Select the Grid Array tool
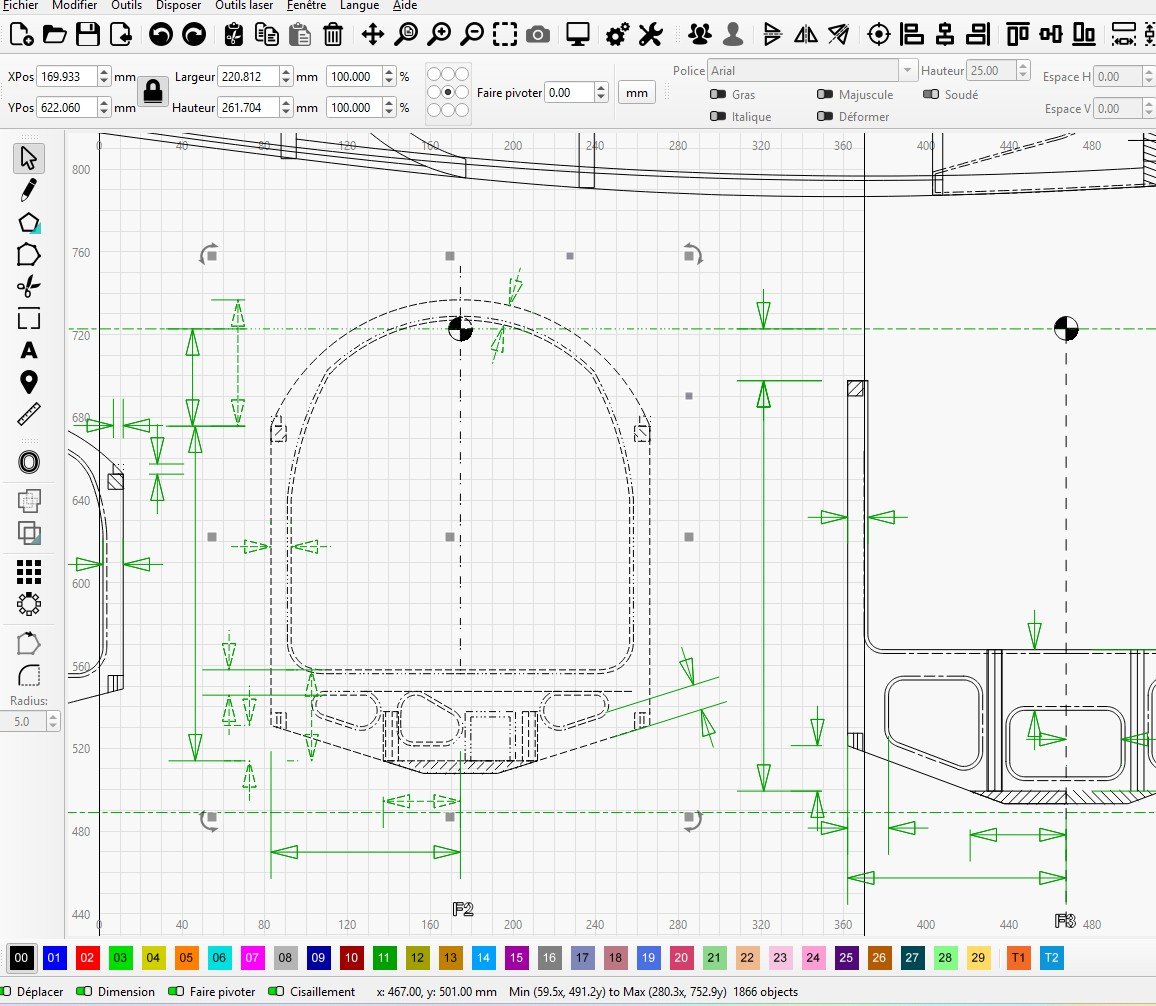Image resolution: width=1156 pixels, height=1006 pixels. click(29, 571)
